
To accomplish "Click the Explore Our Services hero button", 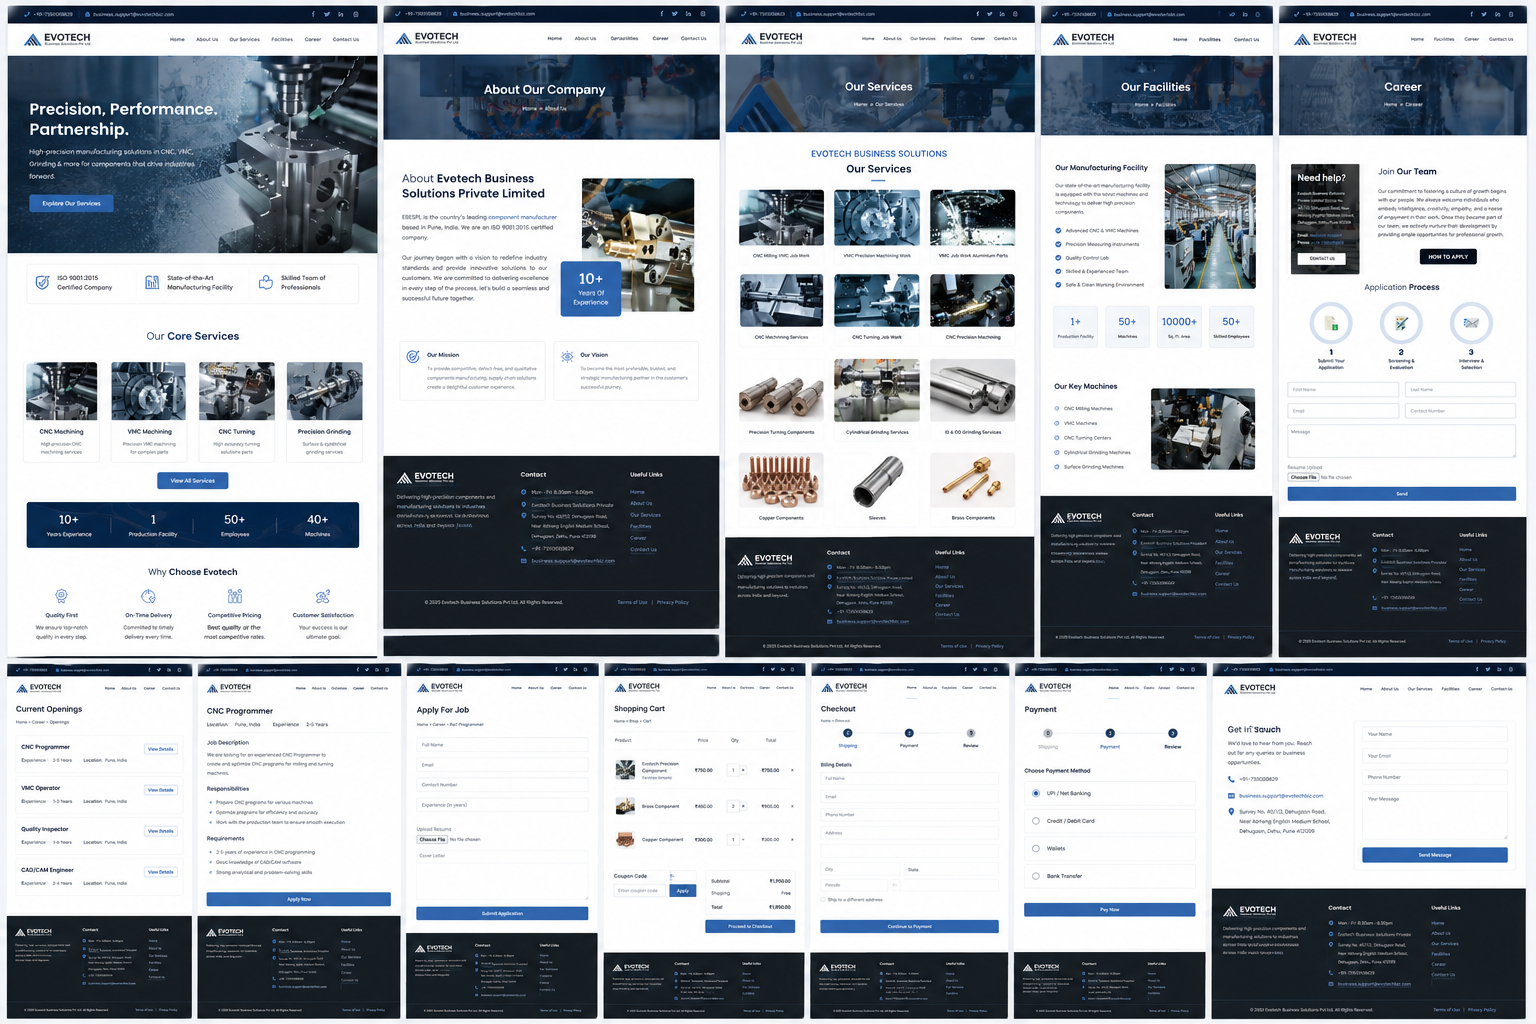I will 71,203.
